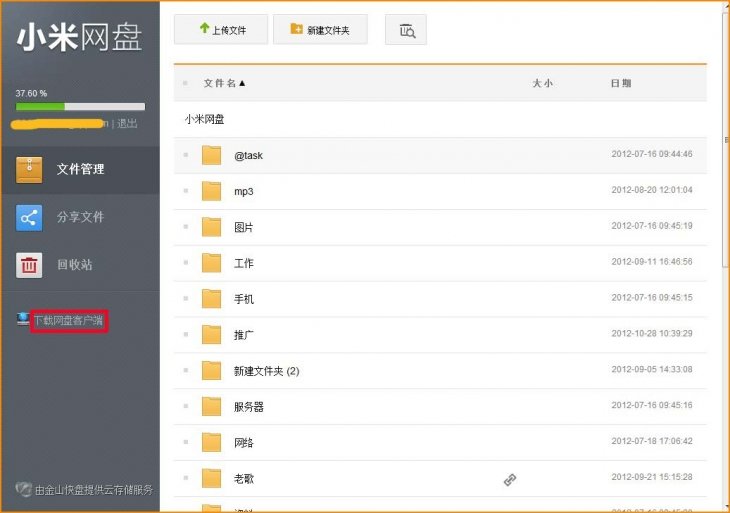Screen dimensions: 730x513
Task: Tick the checkbox for @task folder
Action: [186, 155]
